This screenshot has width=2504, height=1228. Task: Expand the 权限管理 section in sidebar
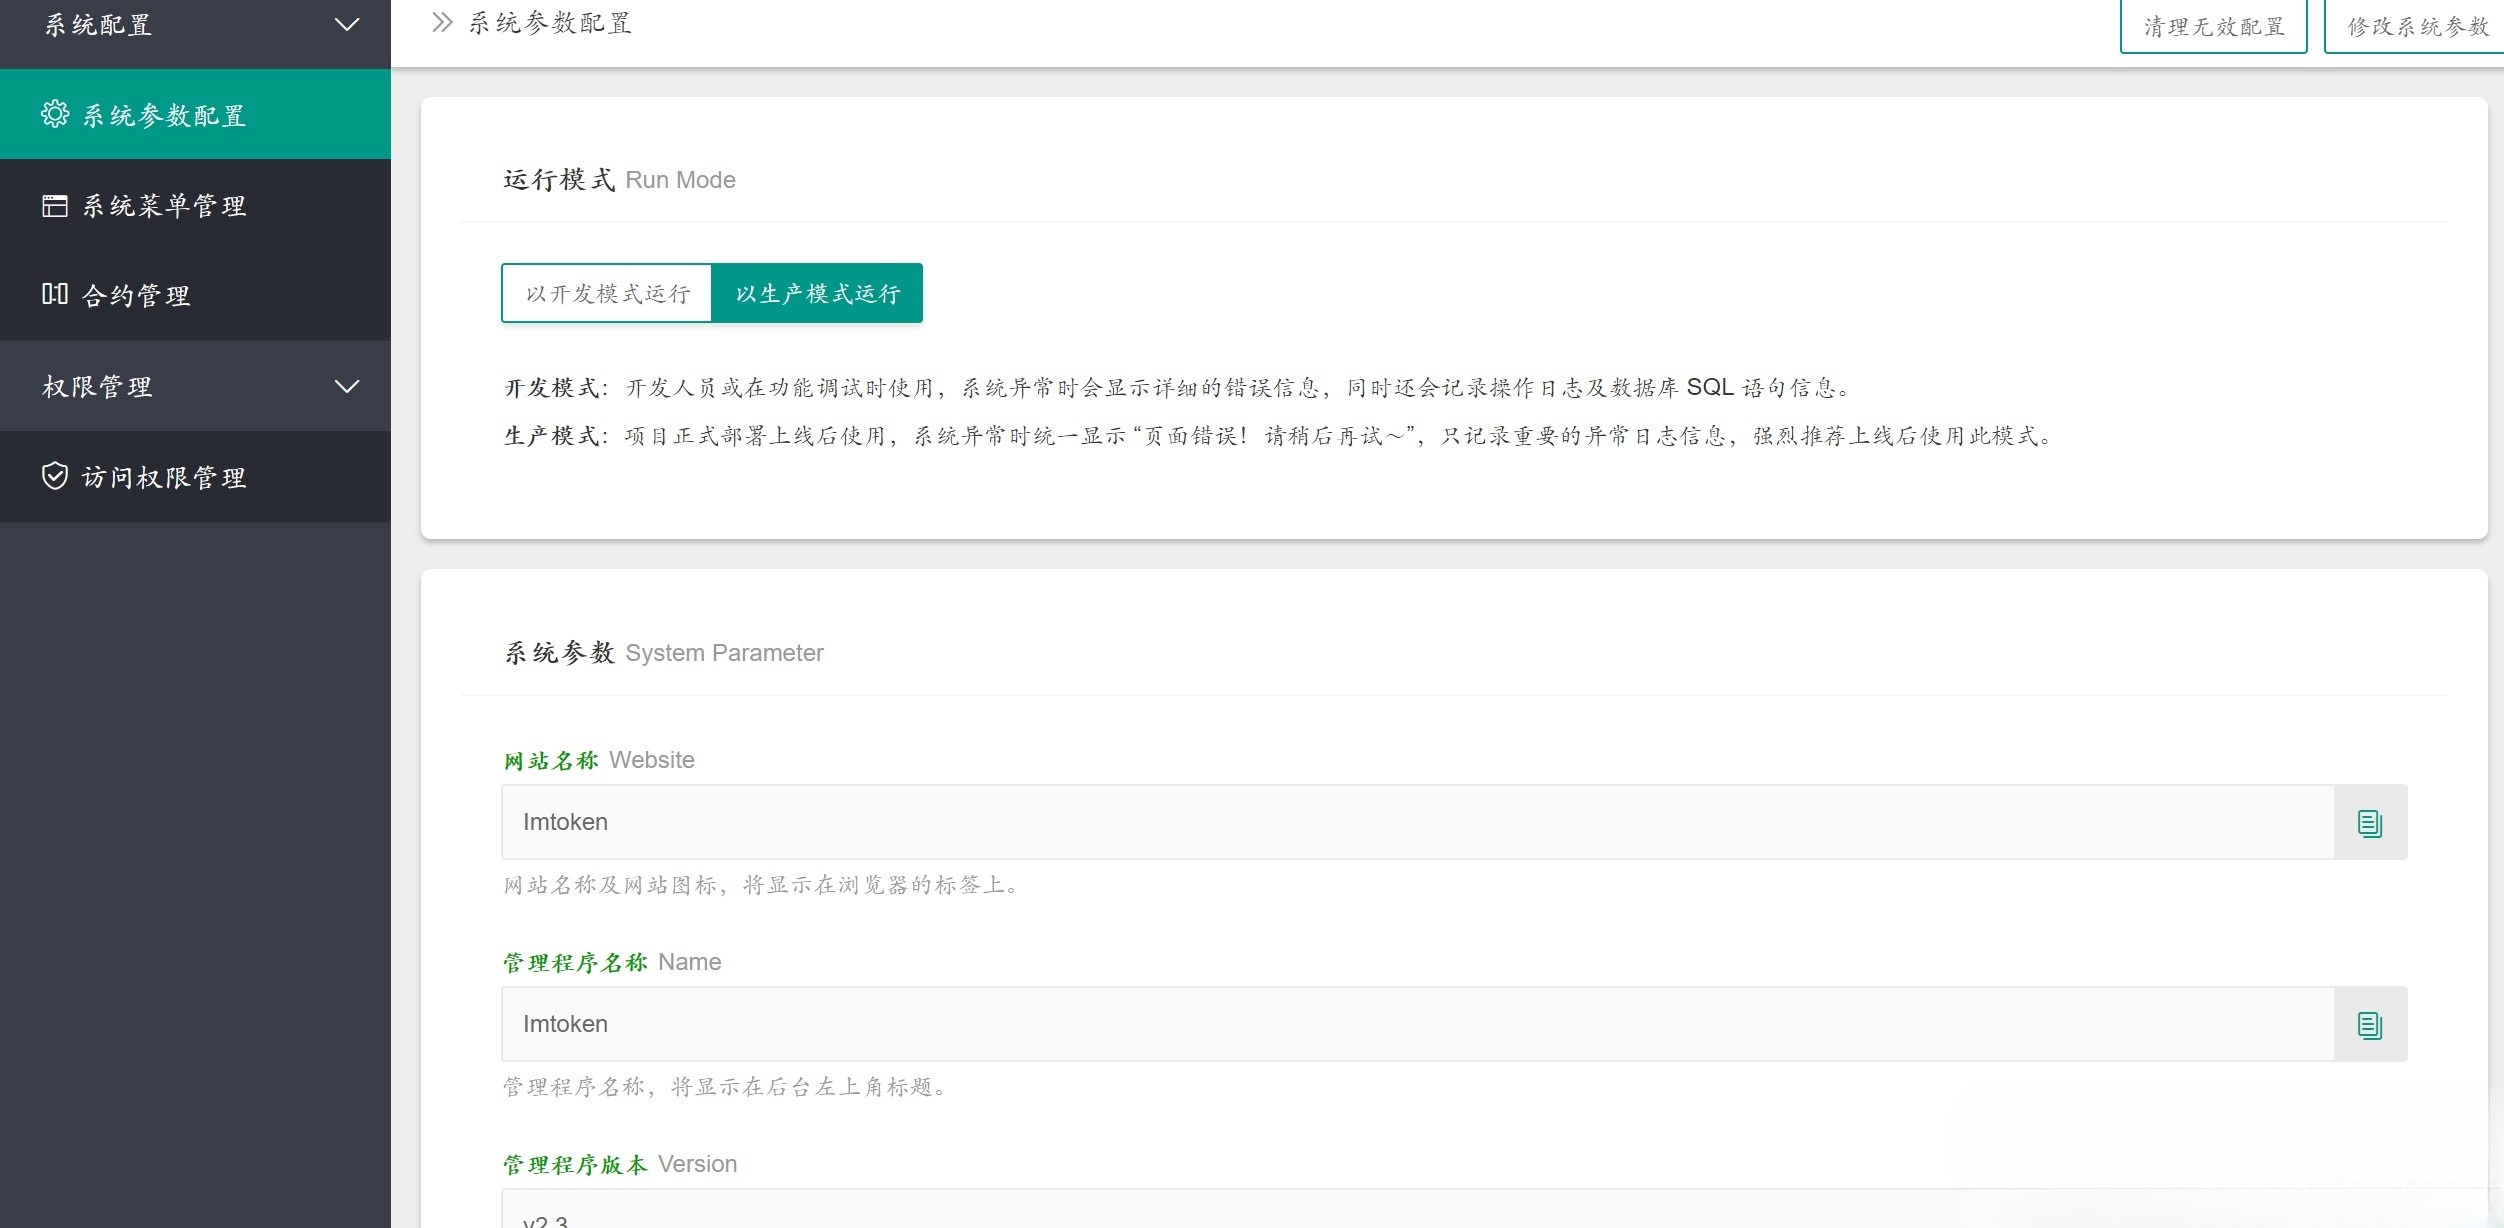click(346, 386)
